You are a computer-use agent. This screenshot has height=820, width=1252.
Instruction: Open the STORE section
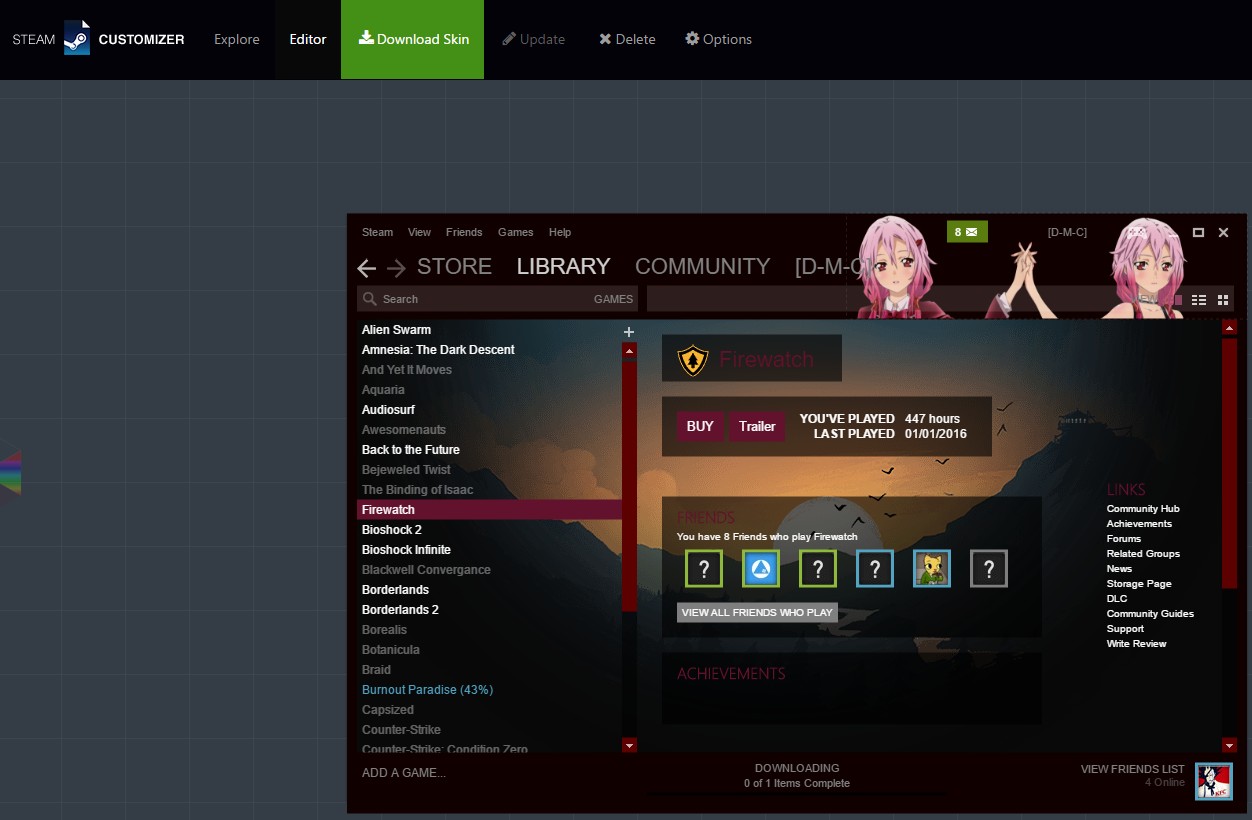tap(454, 266)
